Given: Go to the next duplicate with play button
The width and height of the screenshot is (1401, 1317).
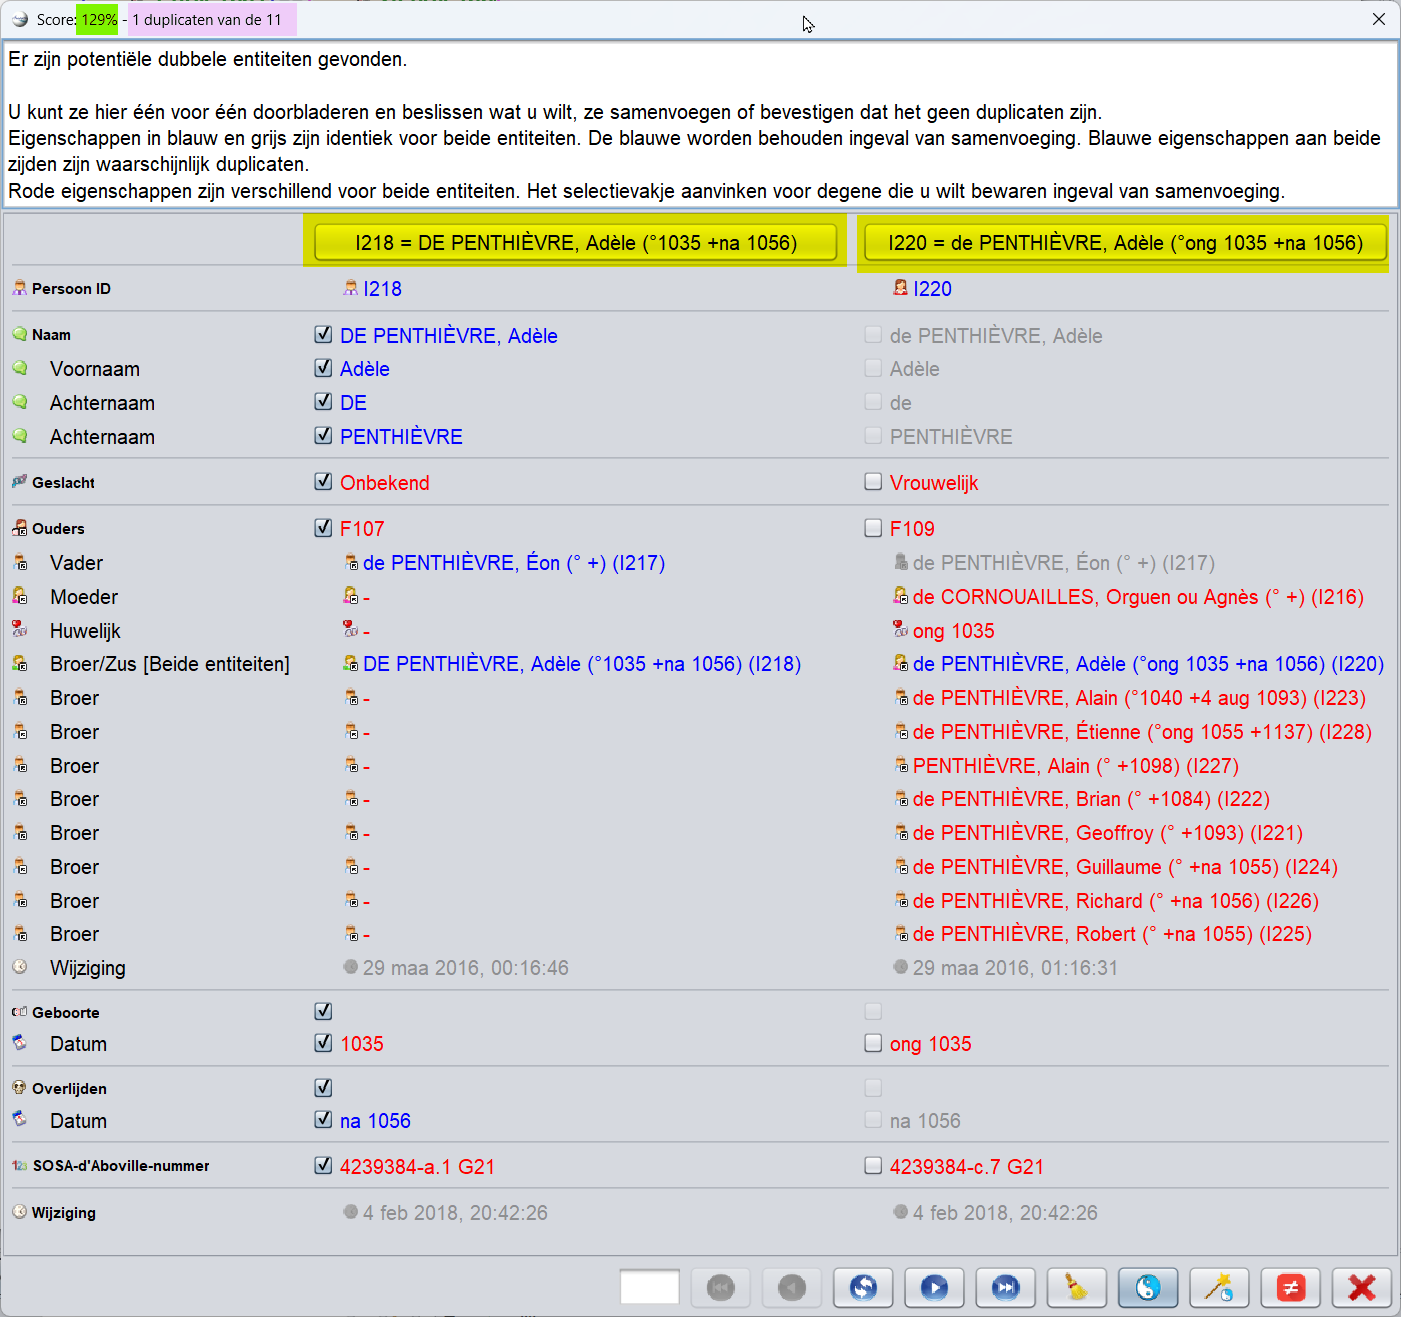Looking at the screenshot, I should [x=934, y=1287].
